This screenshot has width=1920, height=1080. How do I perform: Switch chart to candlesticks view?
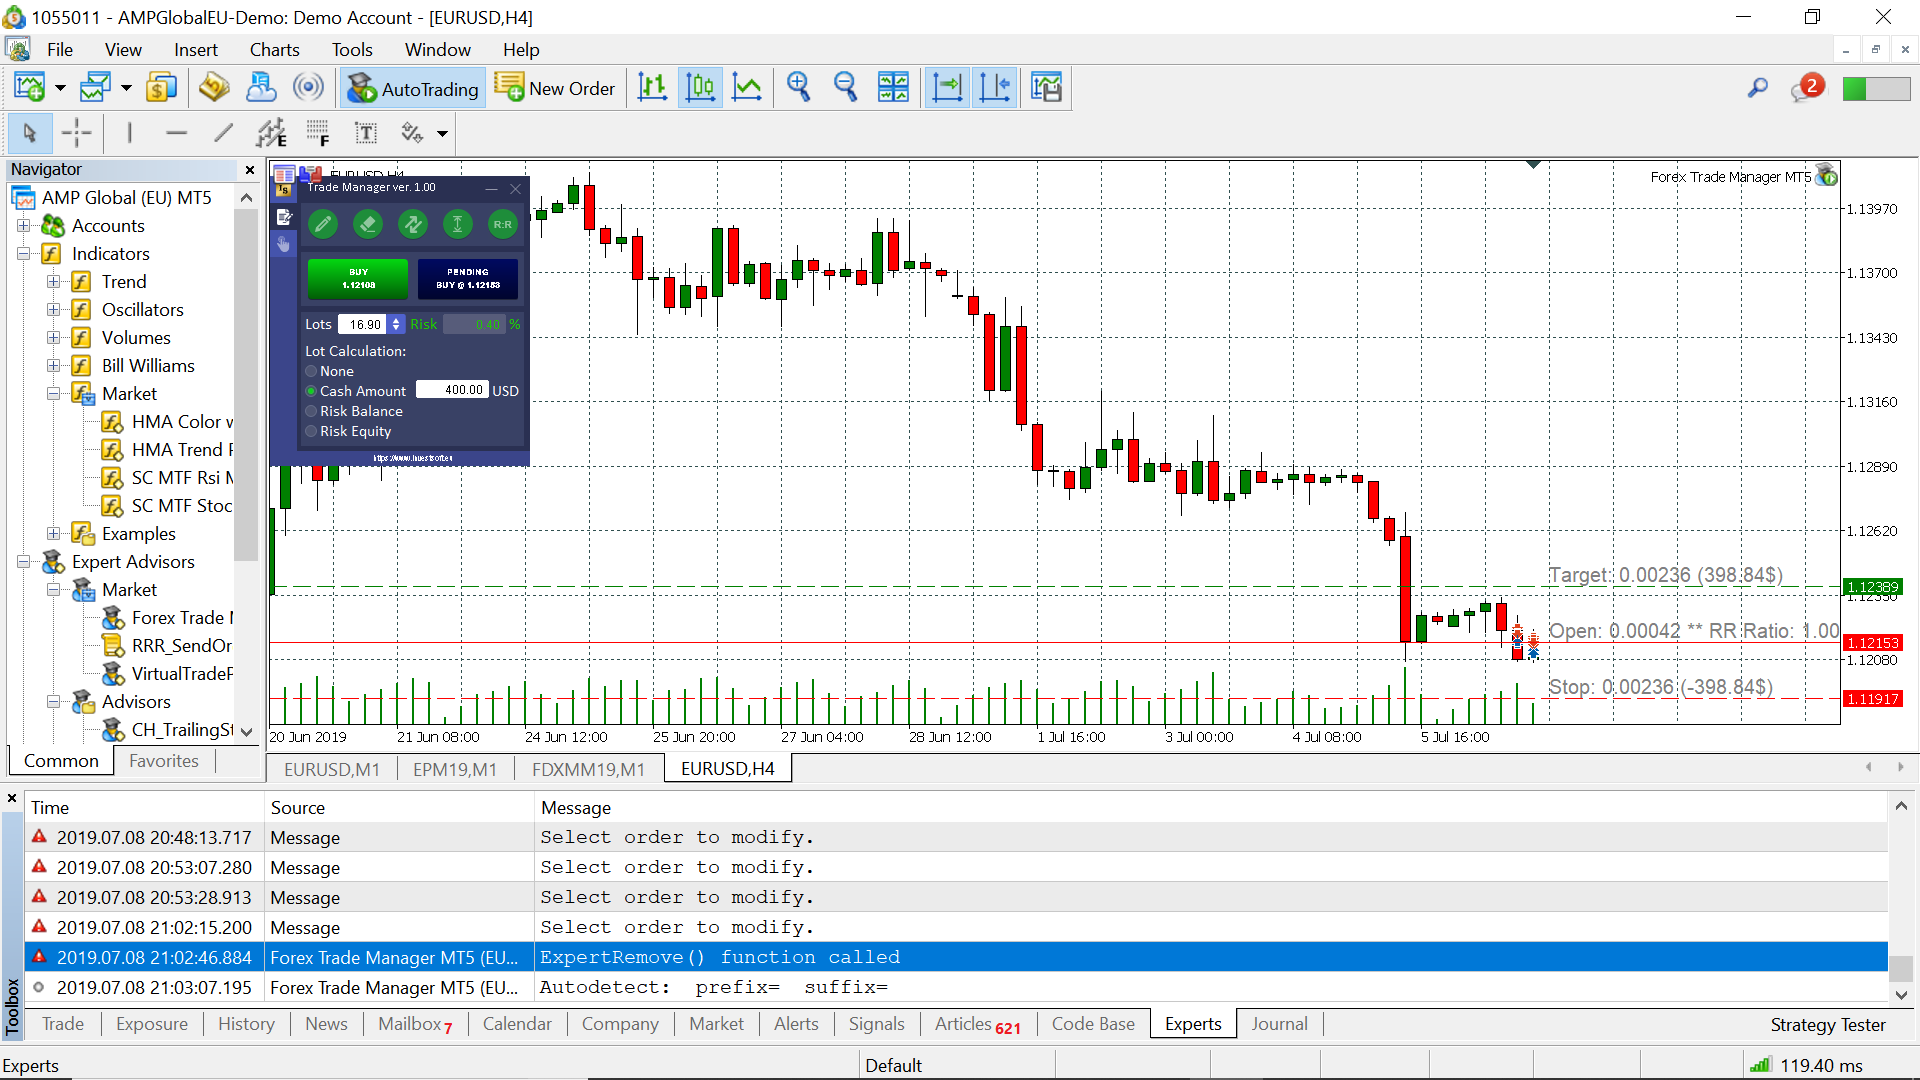700,88
